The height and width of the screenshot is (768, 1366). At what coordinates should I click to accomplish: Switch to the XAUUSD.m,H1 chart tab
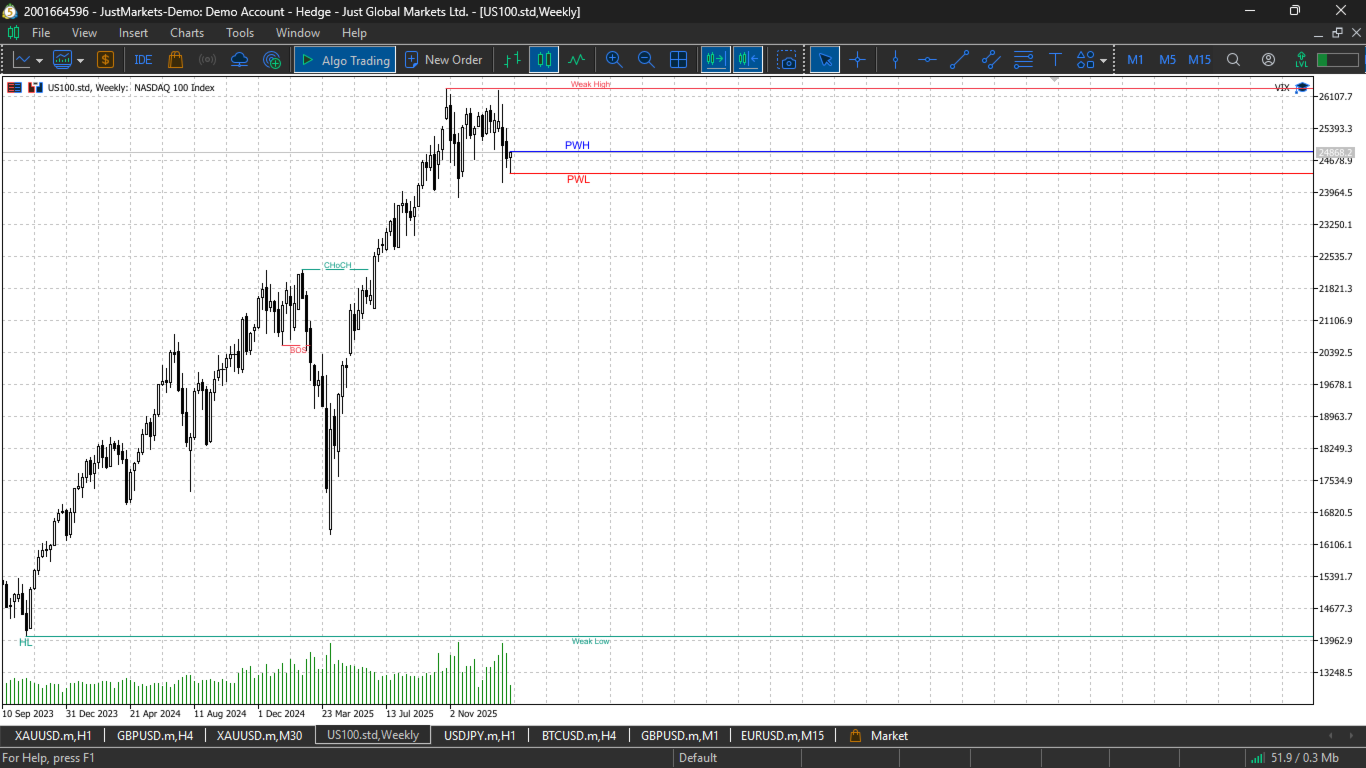tap(53, 736)
